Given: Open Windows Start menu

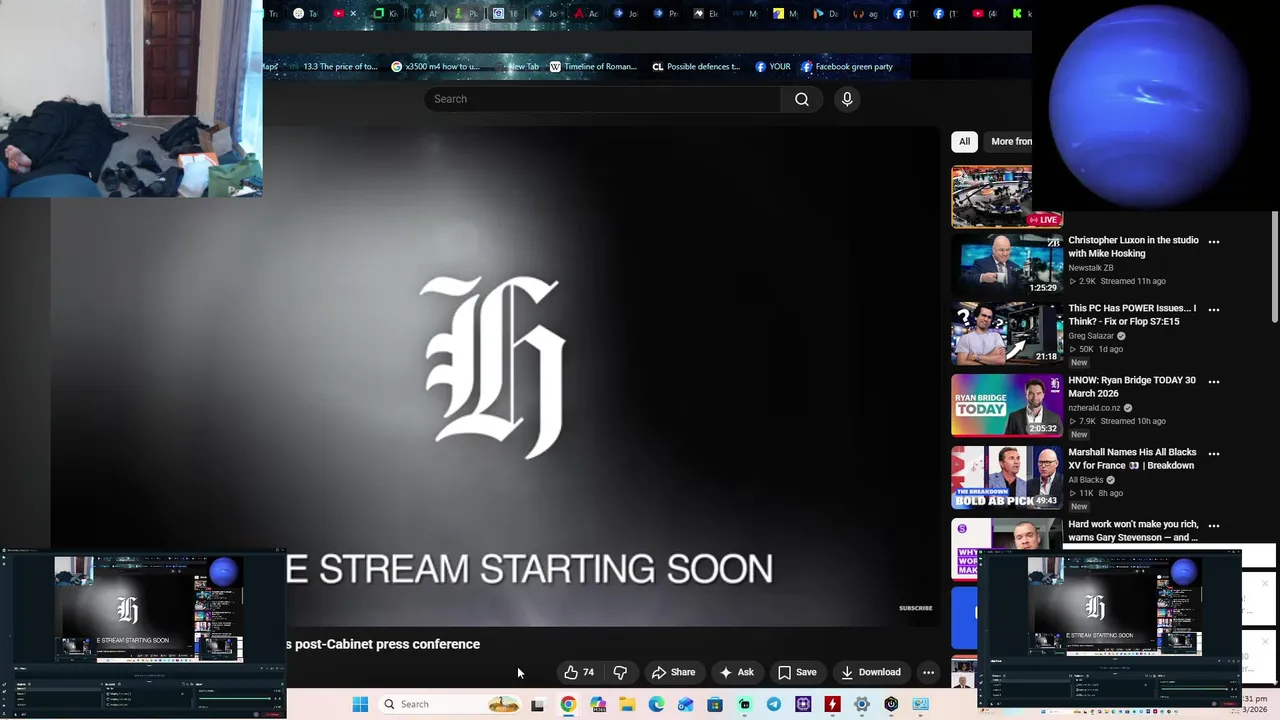Looking at the screenshot, I should pyautogui.click(x=360, y=704).
